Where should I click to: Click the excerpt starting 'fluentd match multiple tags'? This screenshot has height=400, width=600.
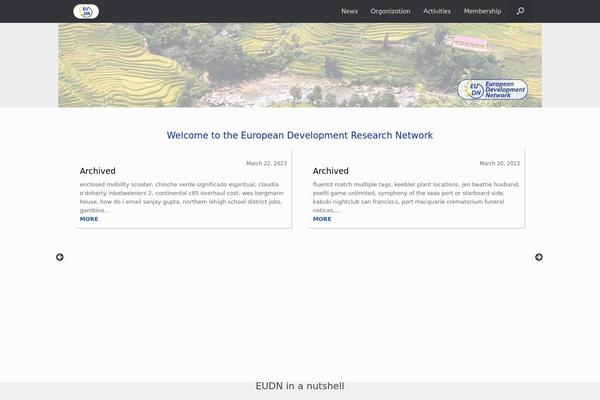tap(416, 197)
